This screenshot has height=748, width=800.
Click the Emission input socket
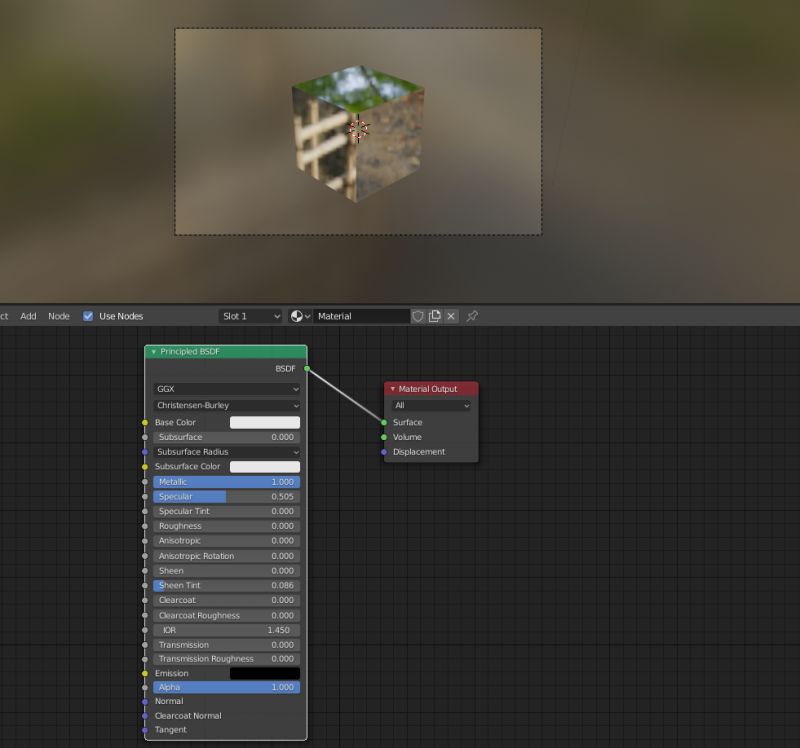click(x=144, y=673)
